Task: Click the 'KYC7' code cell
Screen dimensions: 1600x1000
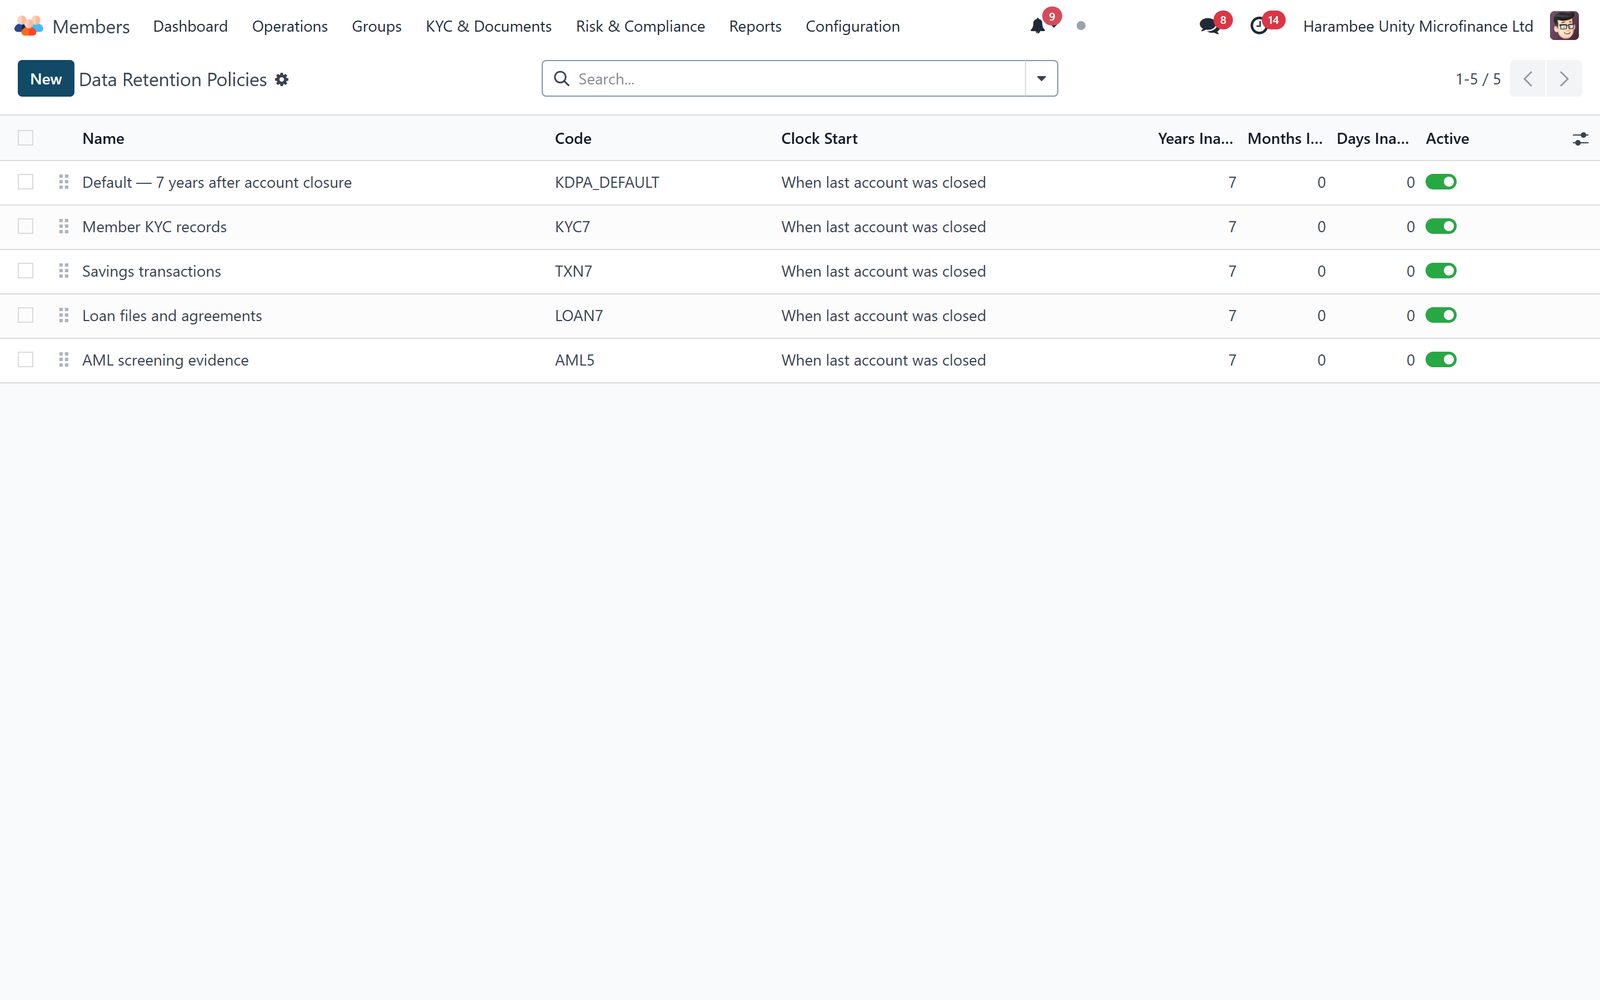Action: [573, 227]
